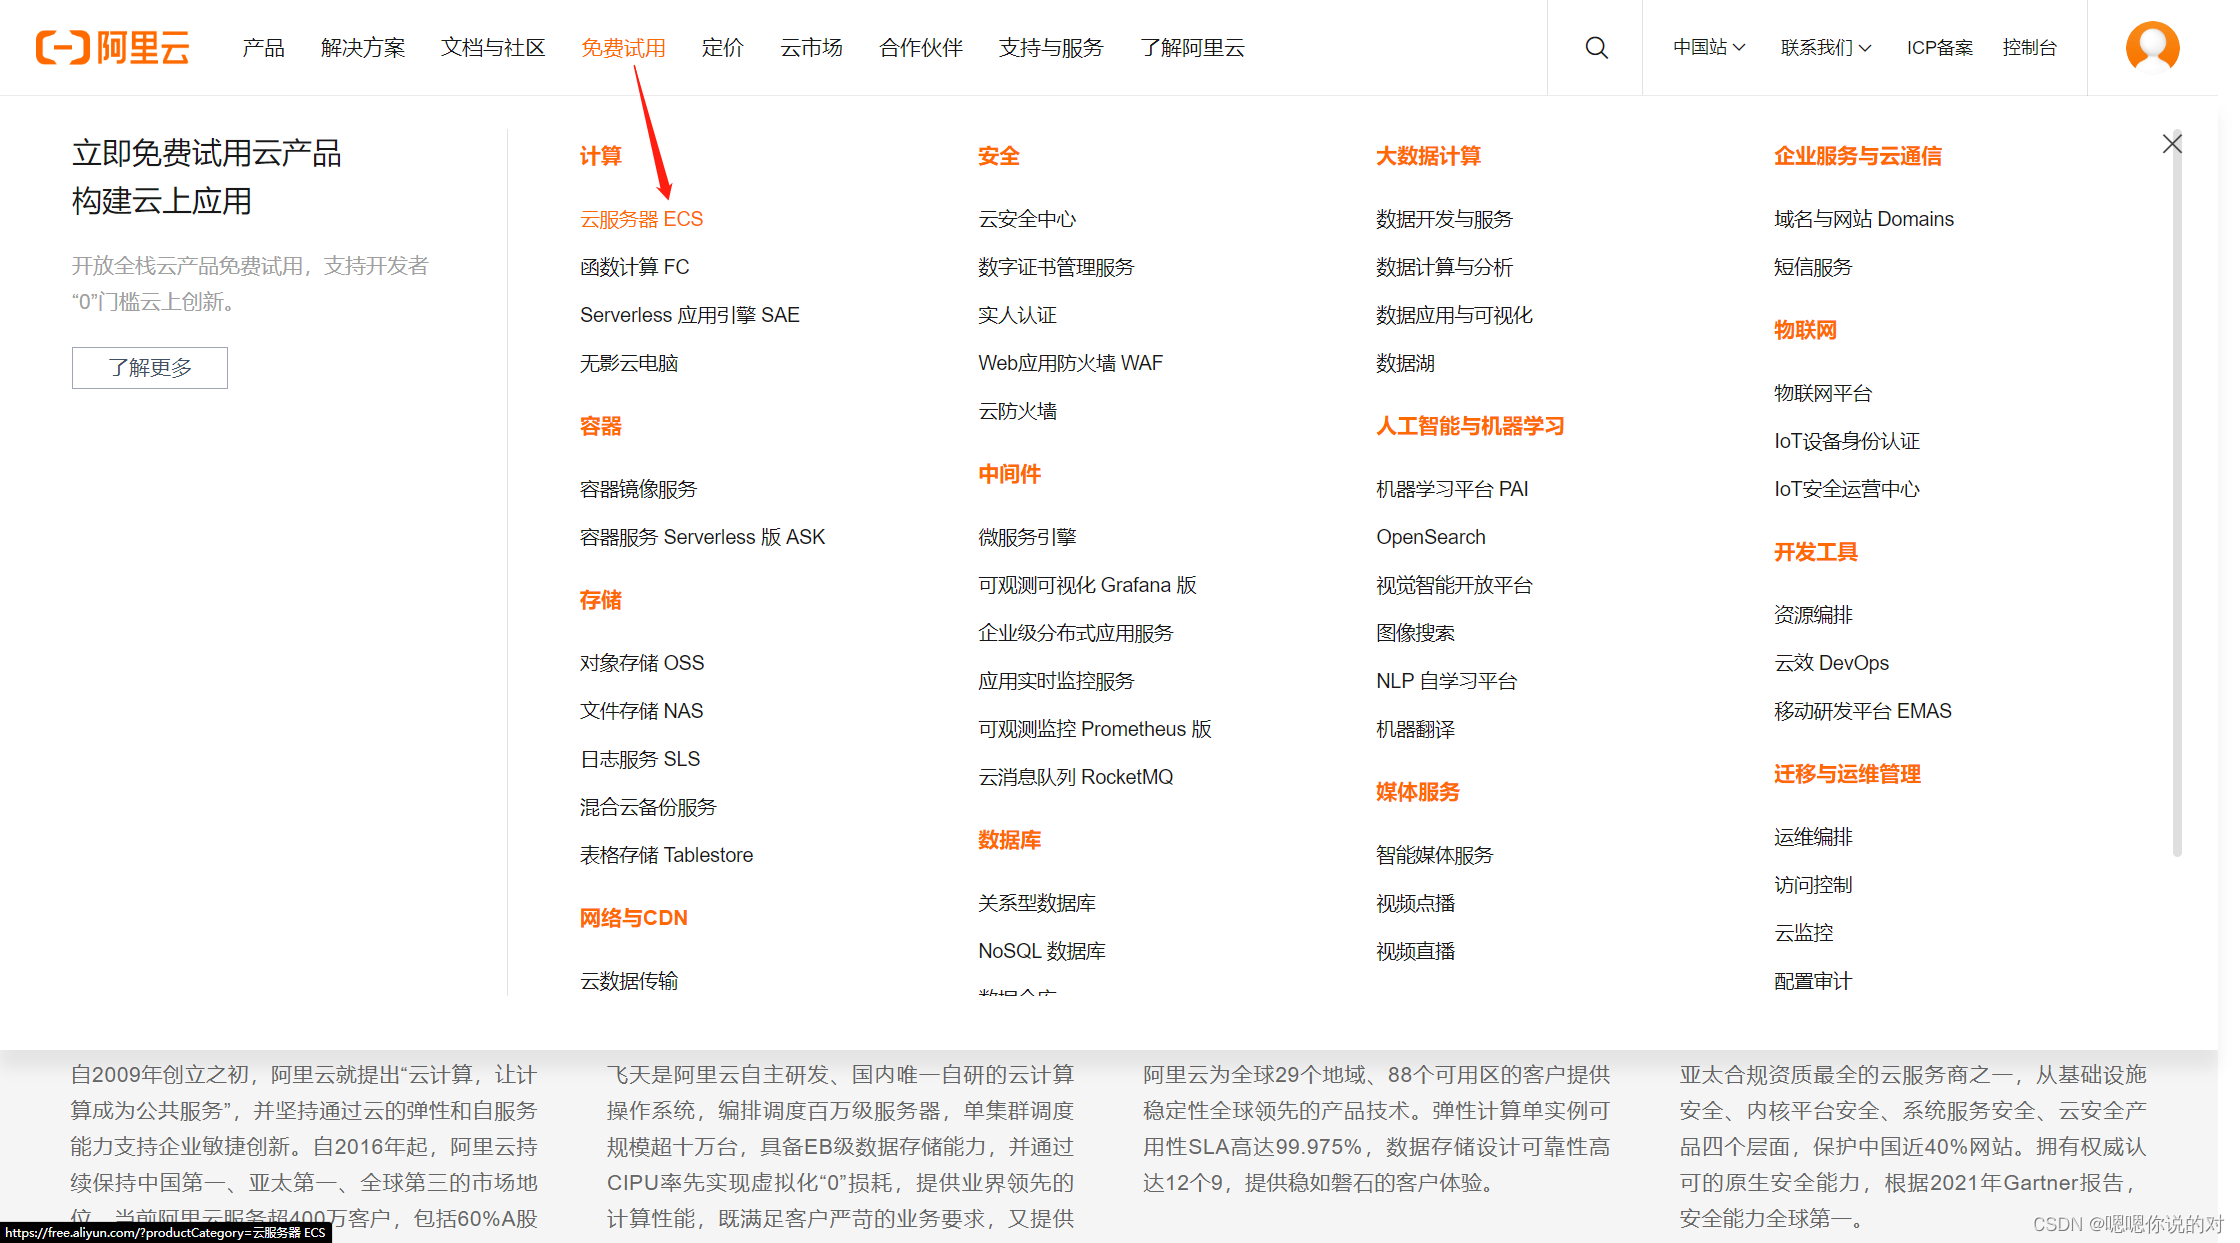
Task: Click the menu panel vertical scrollbar
Action: [2177, 500]
